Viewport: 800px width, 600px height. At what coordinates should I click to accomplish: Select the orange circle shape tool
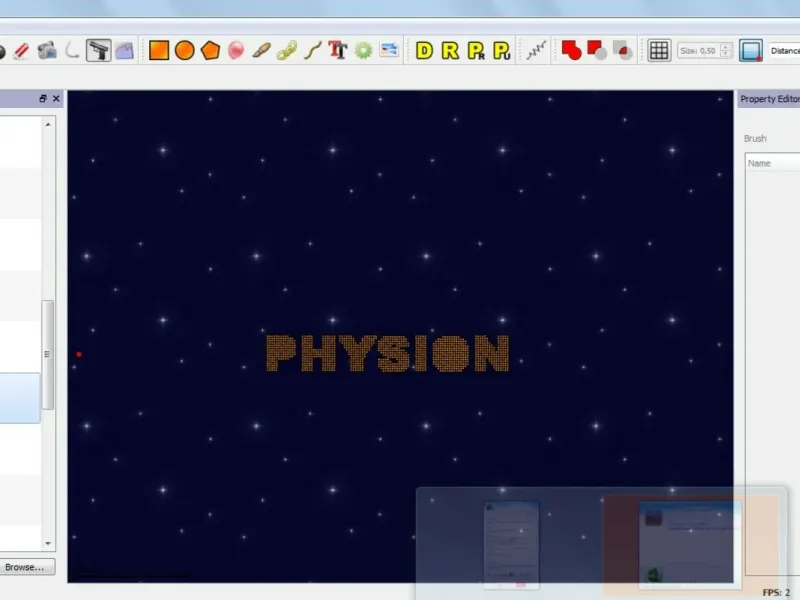coord(184,51)
